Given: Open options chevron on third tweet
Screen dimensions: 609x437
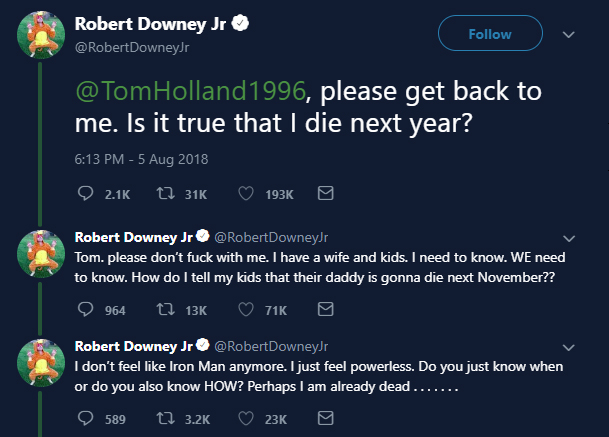Looking at the screenshot, I should pos(569,347).
